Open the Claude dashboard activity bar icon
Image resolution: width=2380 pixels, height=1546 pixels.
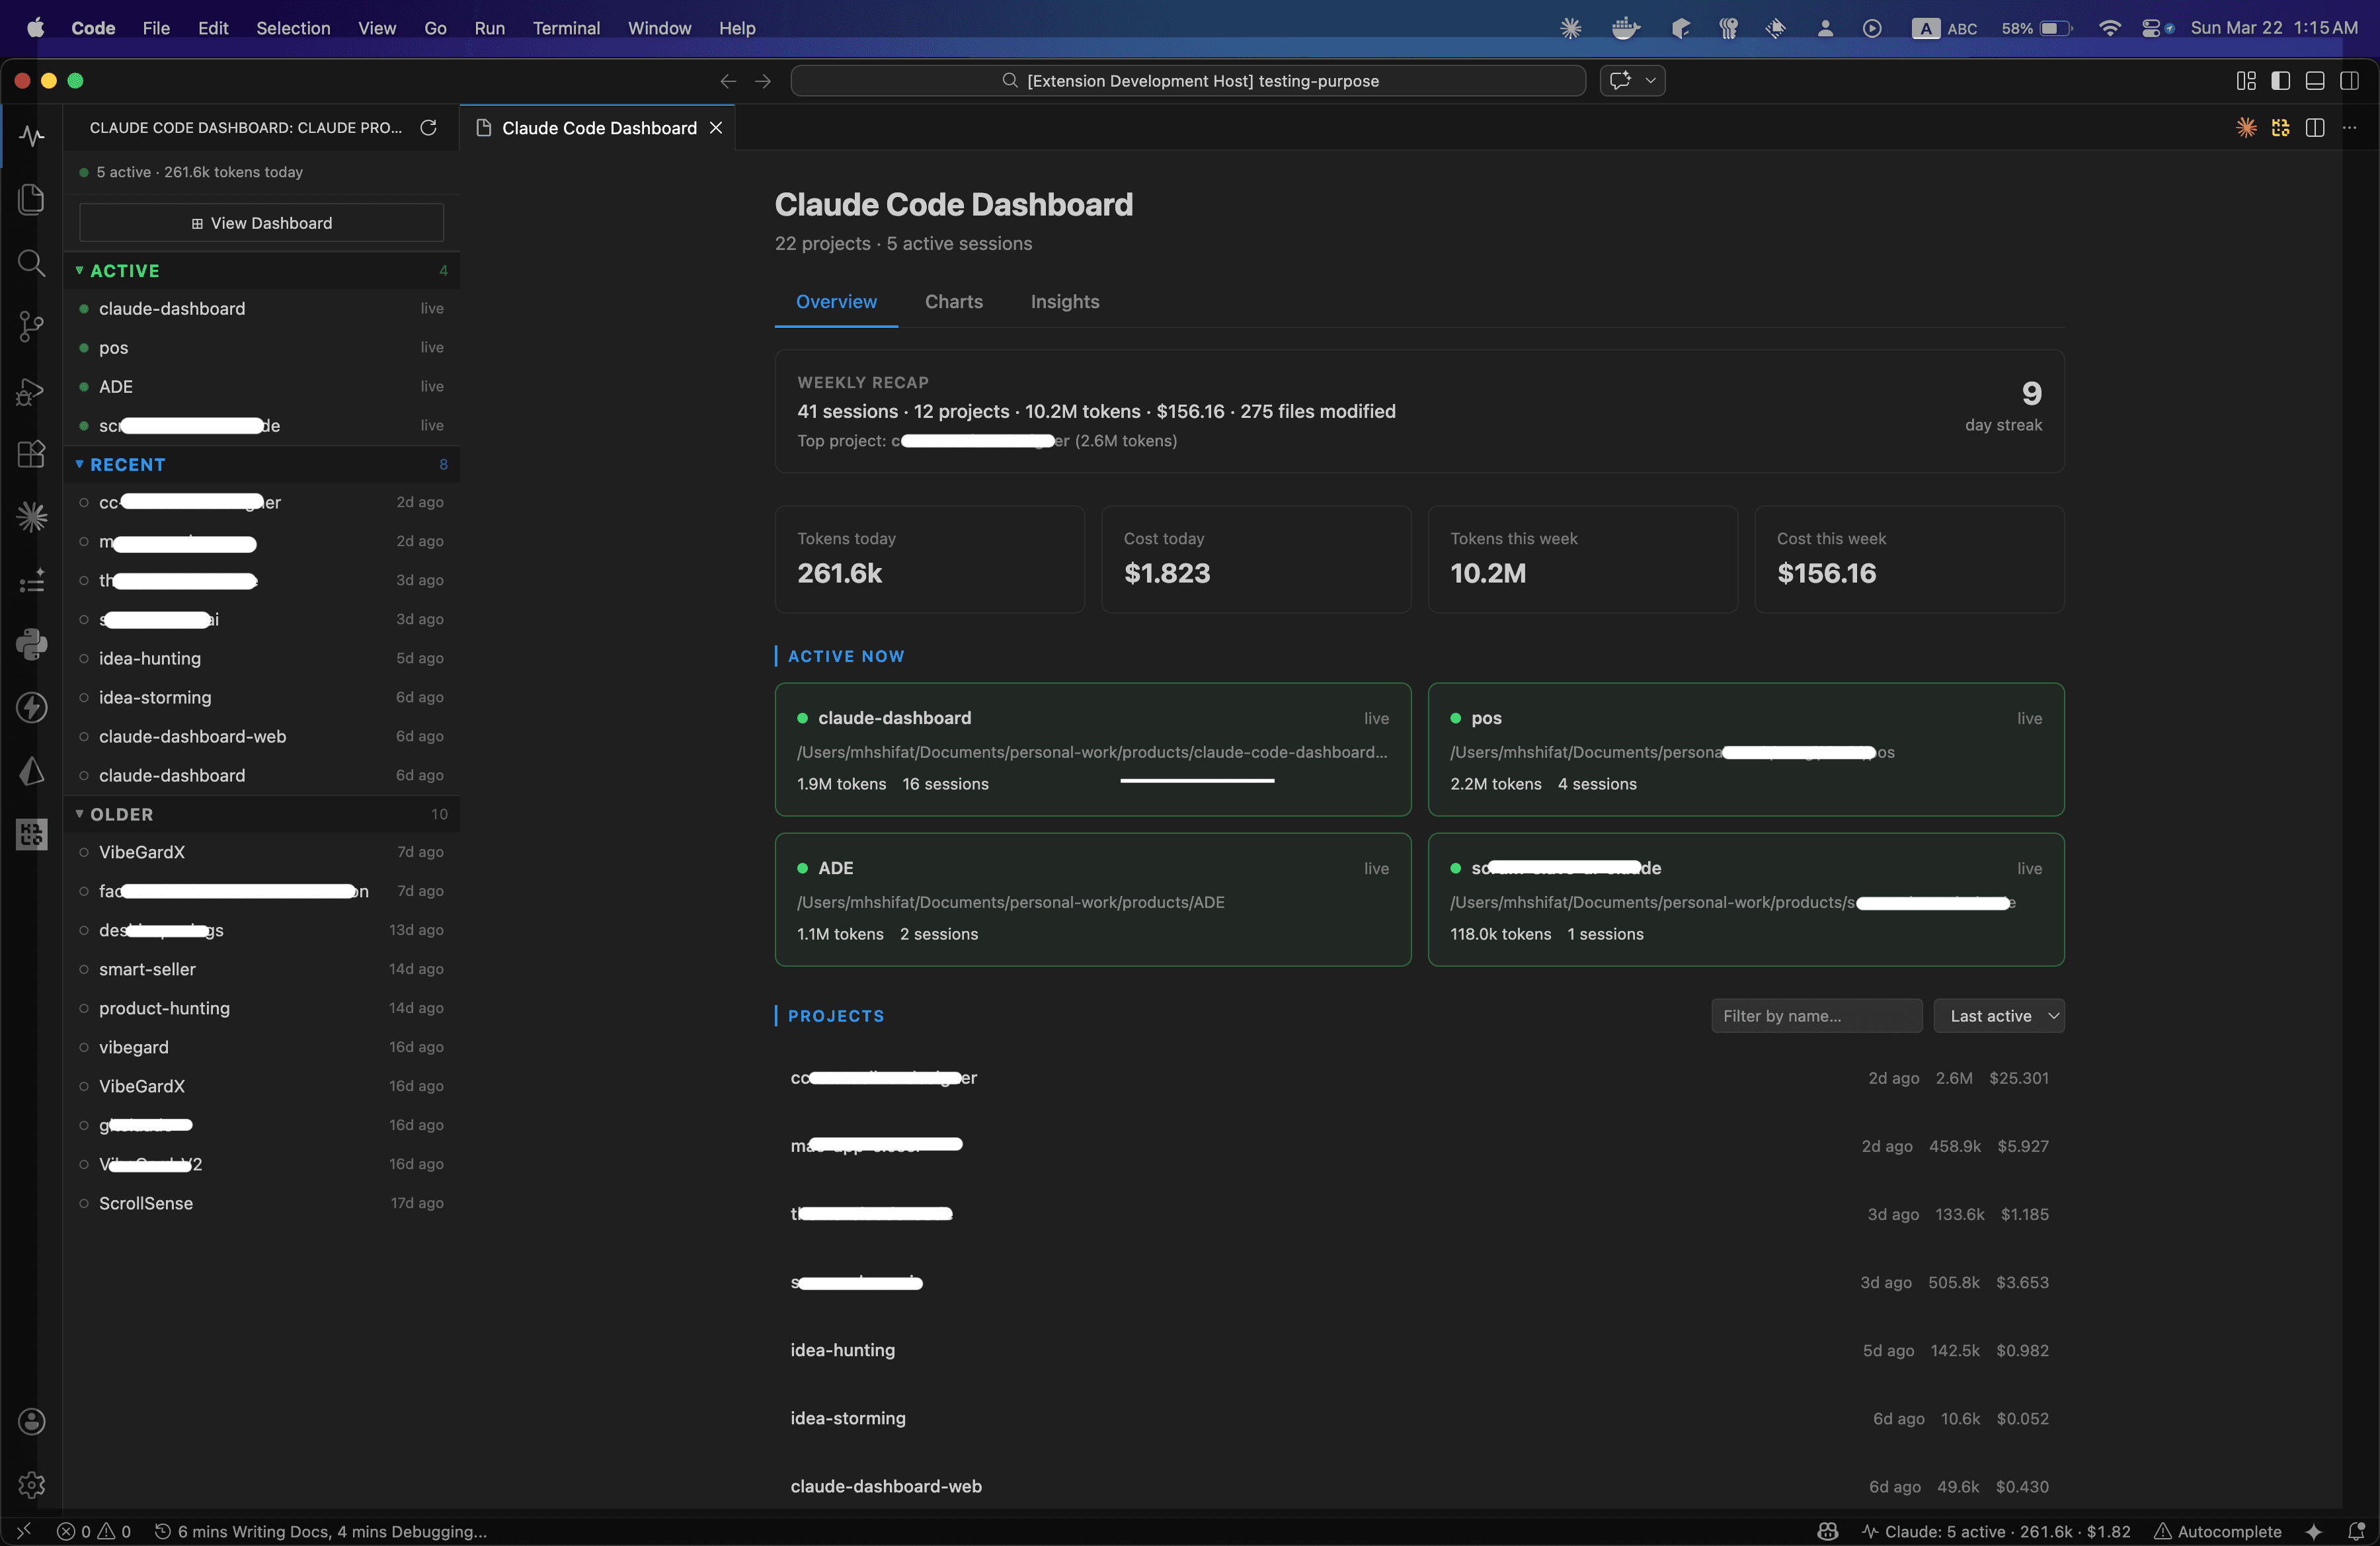[x=32, y=135]
